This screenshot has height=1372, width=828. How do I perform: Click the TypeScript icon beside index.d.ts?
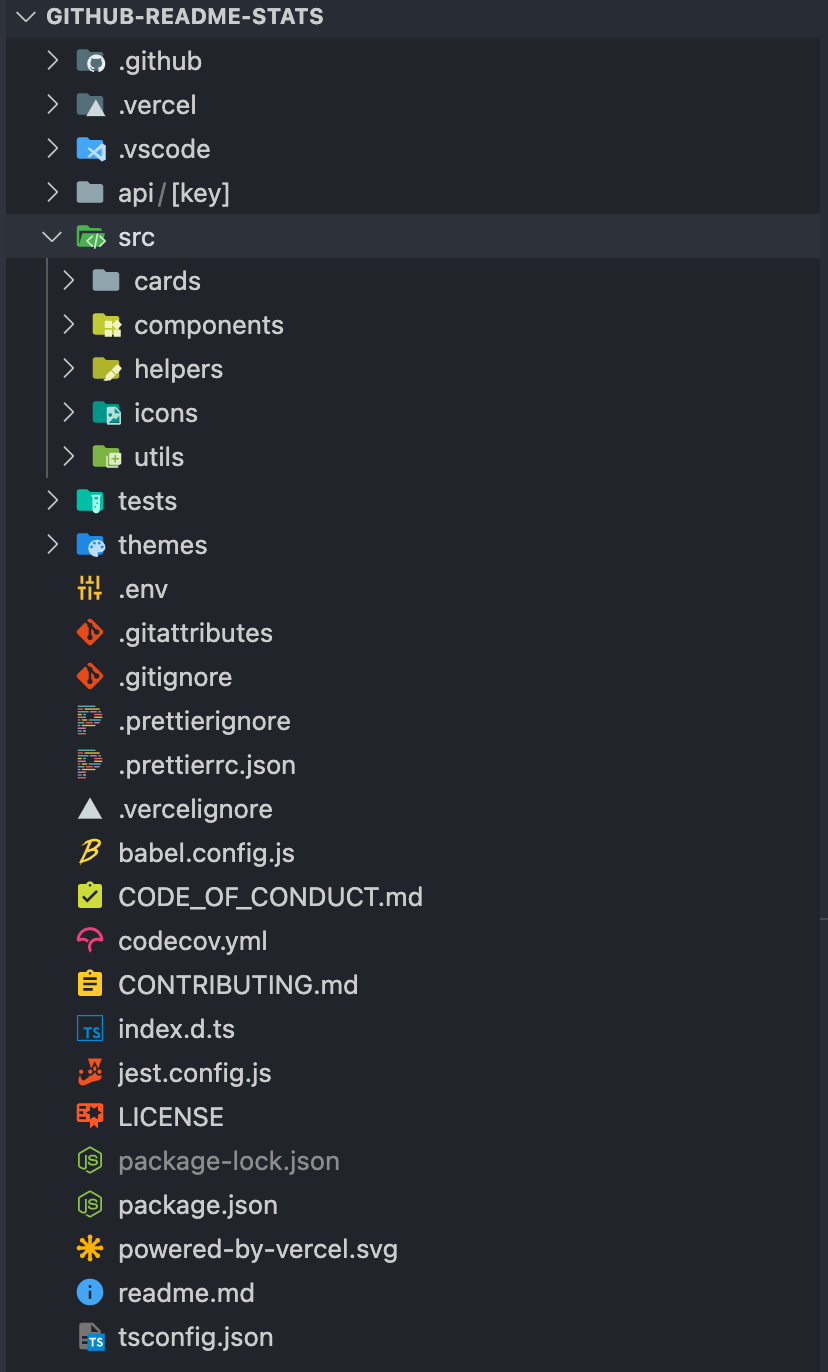tap(90, 1029)
